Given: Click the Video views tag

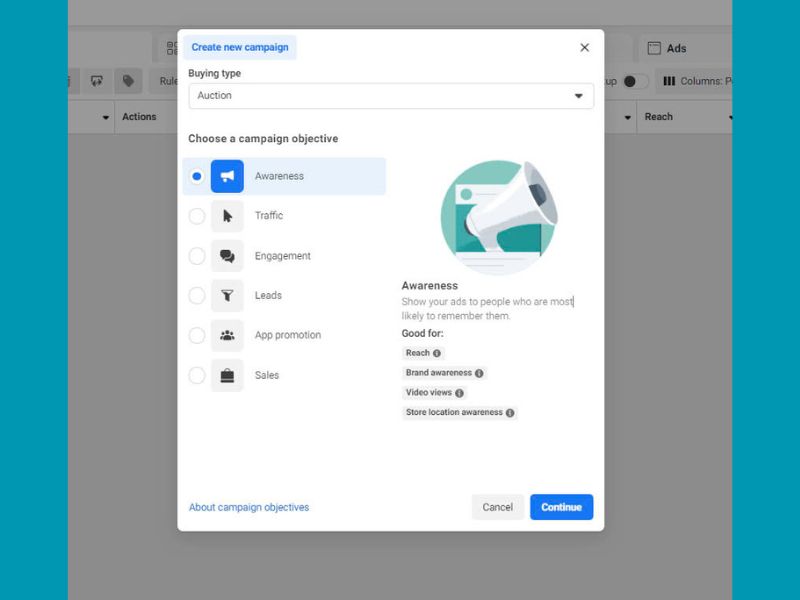Looking at the screenshot, I should tap(434, 393).
